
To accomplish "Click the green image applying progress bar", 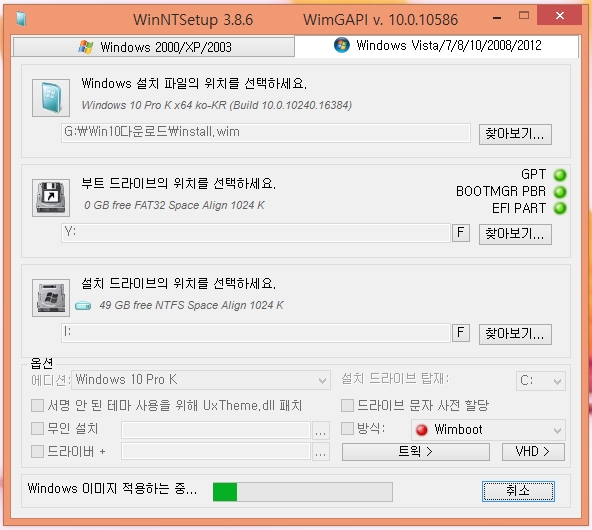I will pos(303,492).
